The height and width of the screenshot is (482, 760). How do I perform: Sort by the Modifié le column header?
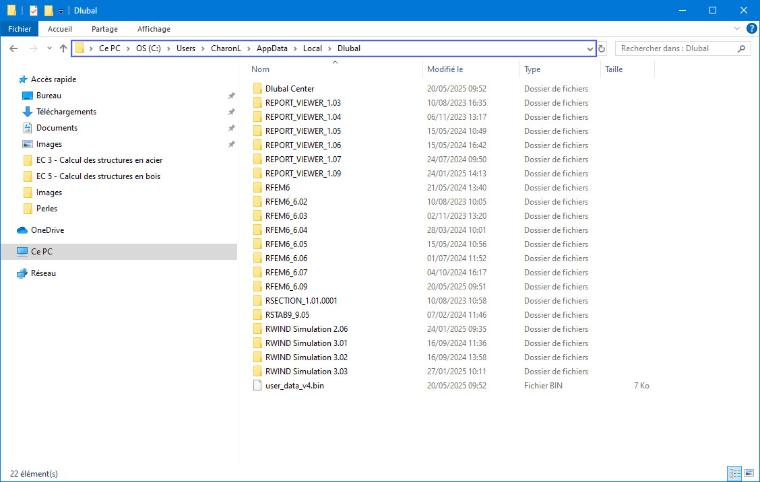(445, 69)
